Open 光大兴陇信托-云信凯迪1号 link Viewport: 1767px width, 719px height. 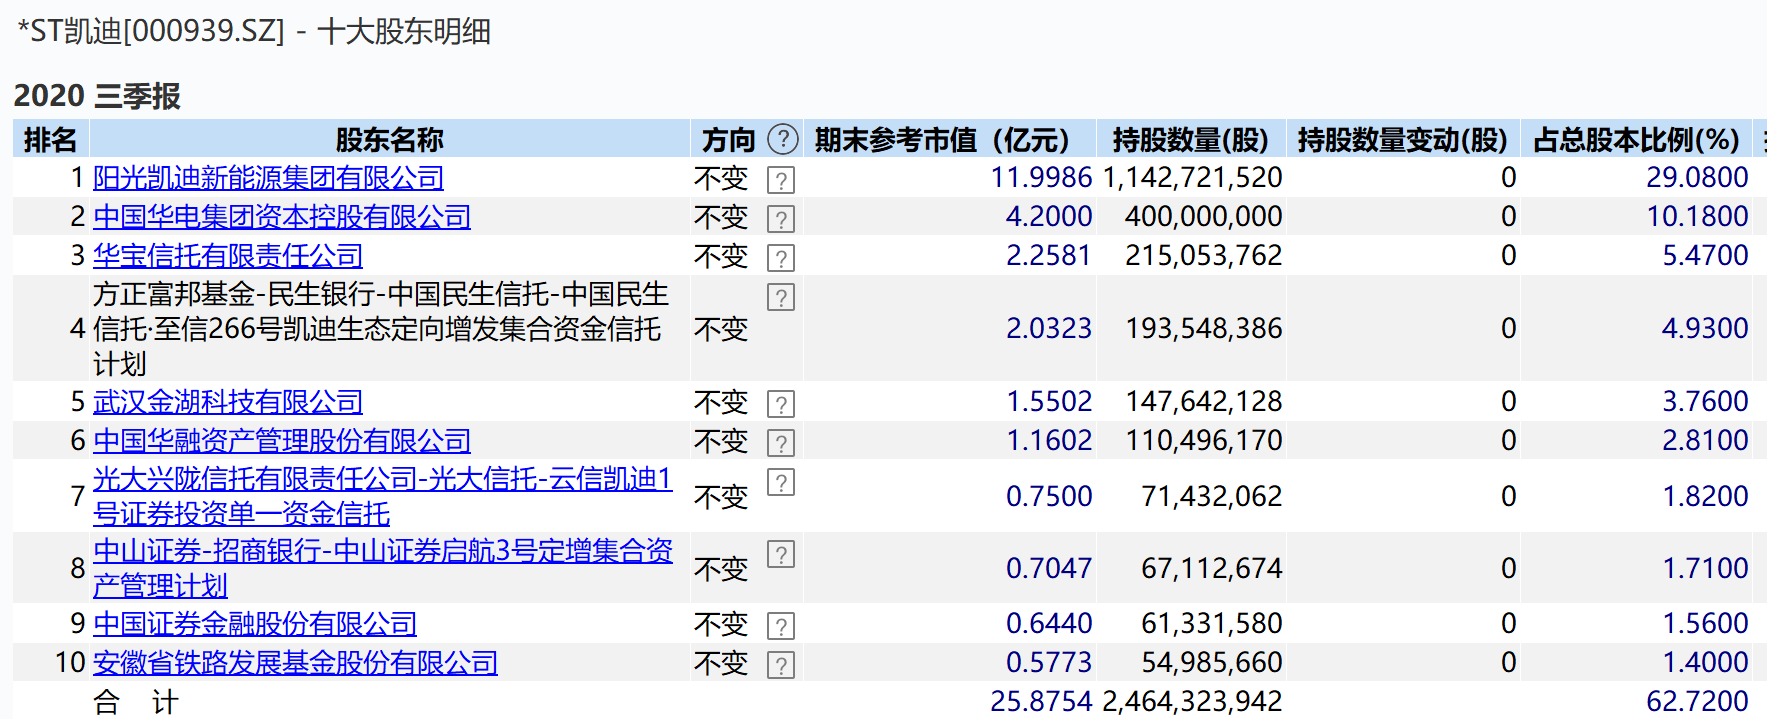point(383,497)
